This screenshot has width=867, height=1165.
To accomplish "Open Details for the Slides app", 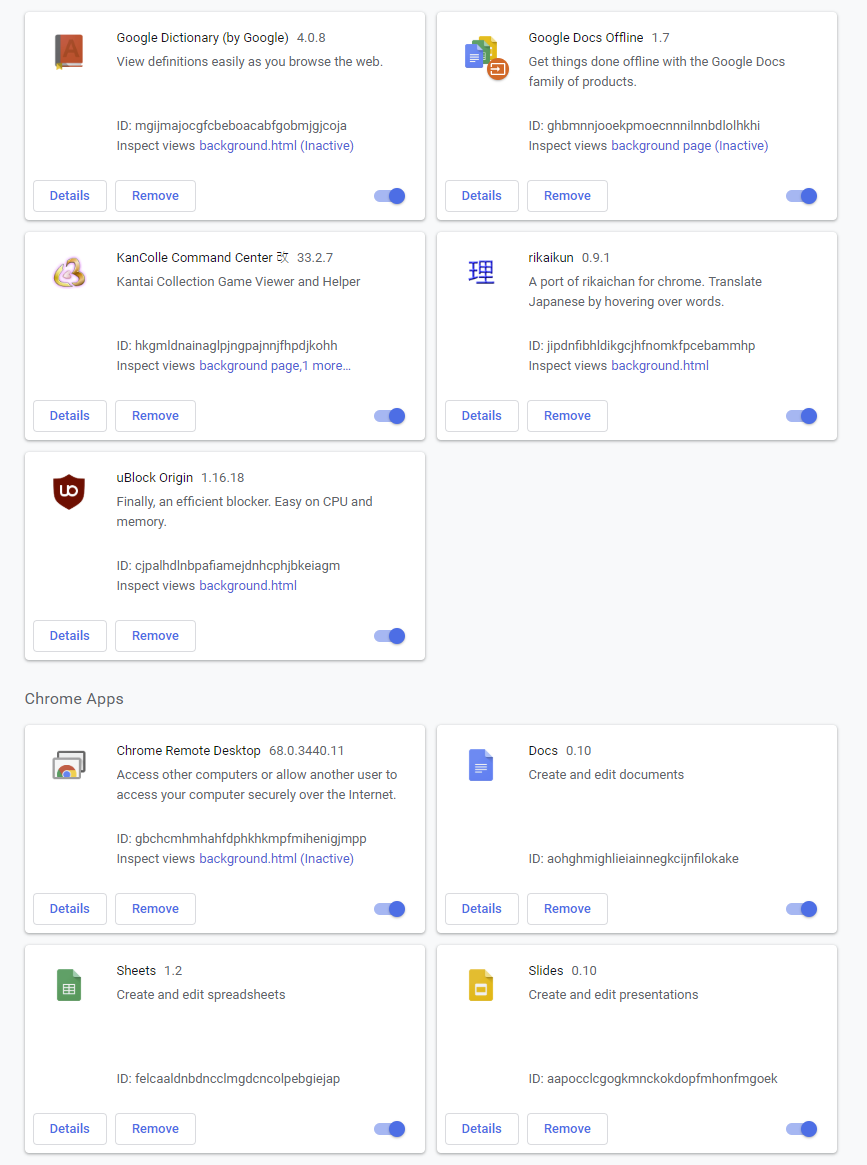I will point(481,1129).
